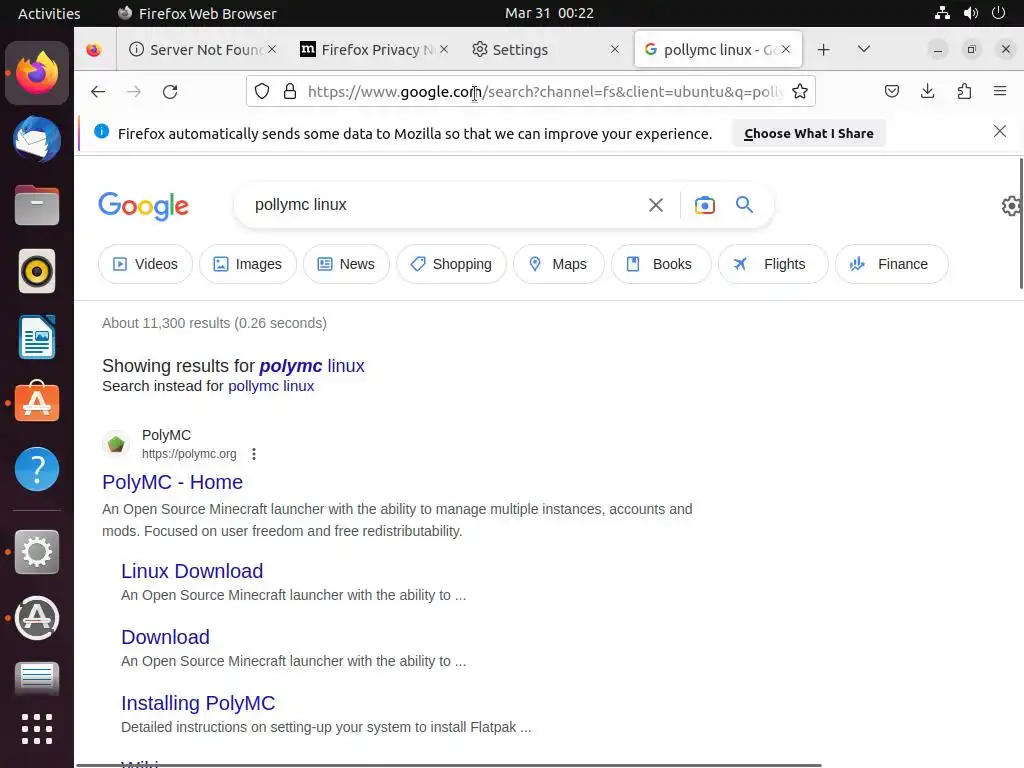
Task: Click the vertical page scrollbar
Action: tap(1021, 223)
